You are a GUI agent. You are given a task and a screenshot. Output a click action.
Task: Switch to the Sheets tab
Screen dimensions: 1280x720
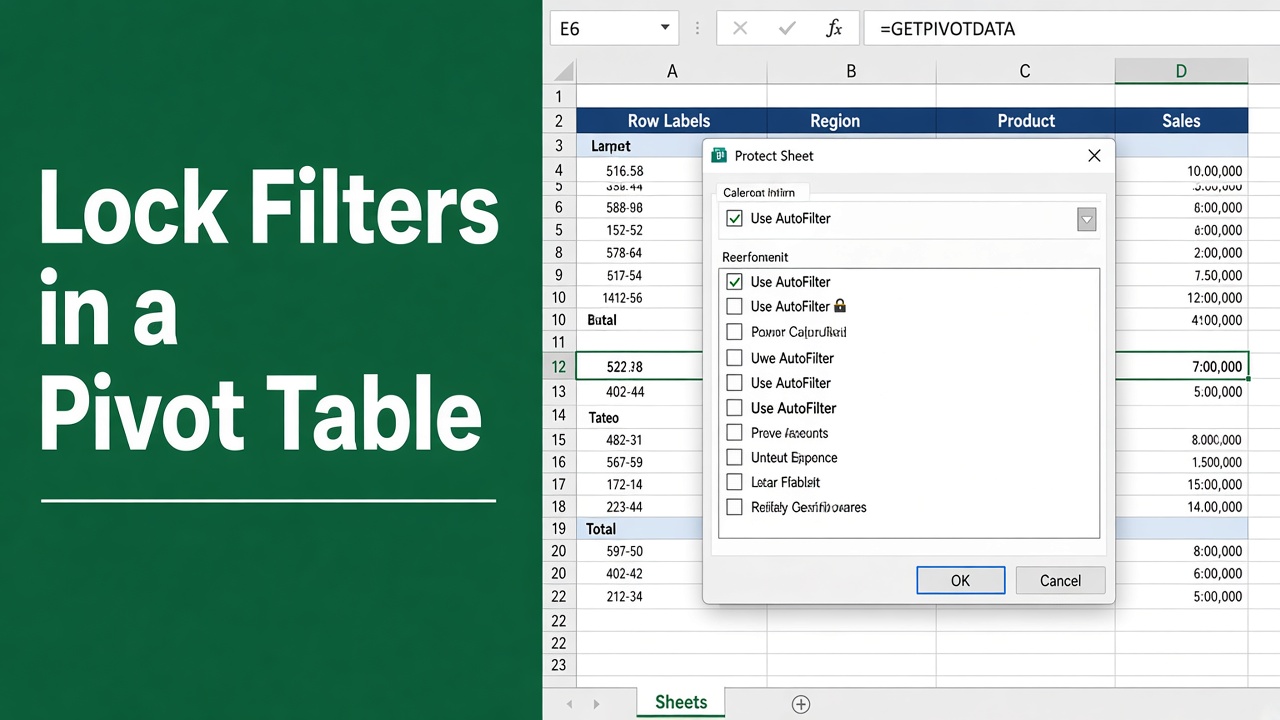tap(681, 702)
